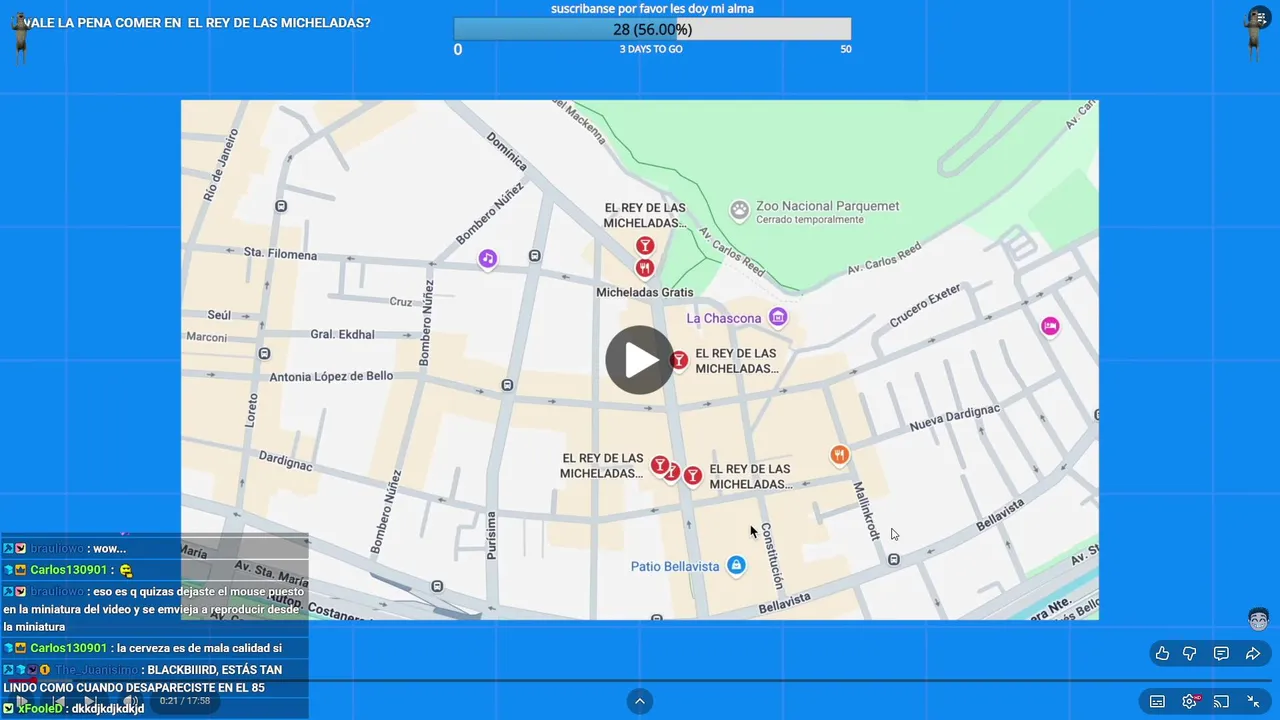This screenshot has width=1280, height=720.
Task: Like the video with thumbs up
Action: (1162, 654)
